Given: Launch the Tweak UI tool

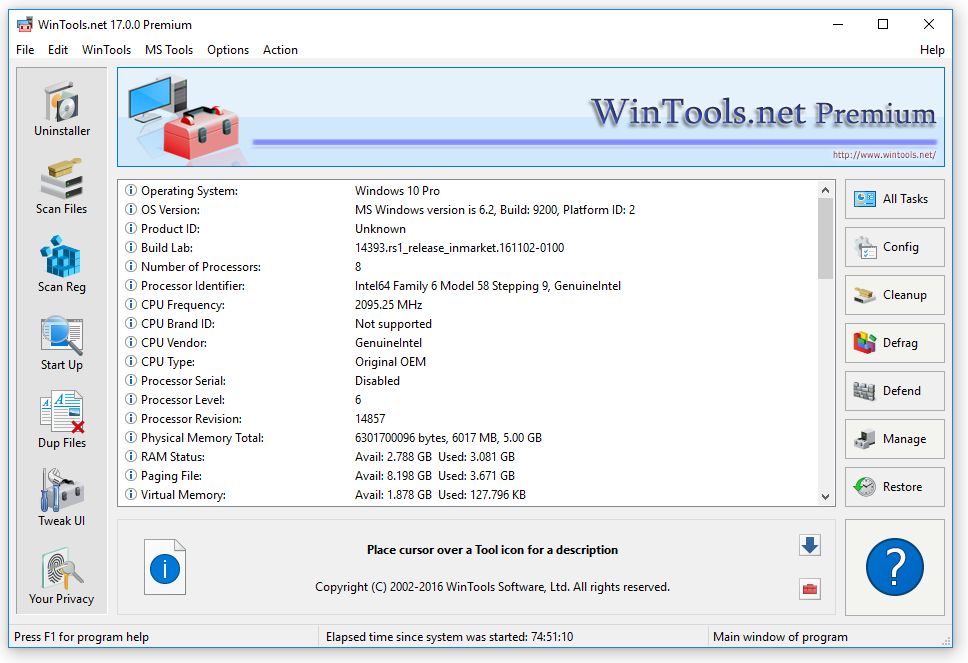Looking at the screenshot, I should pyautogui.click(x=62, y=499).
